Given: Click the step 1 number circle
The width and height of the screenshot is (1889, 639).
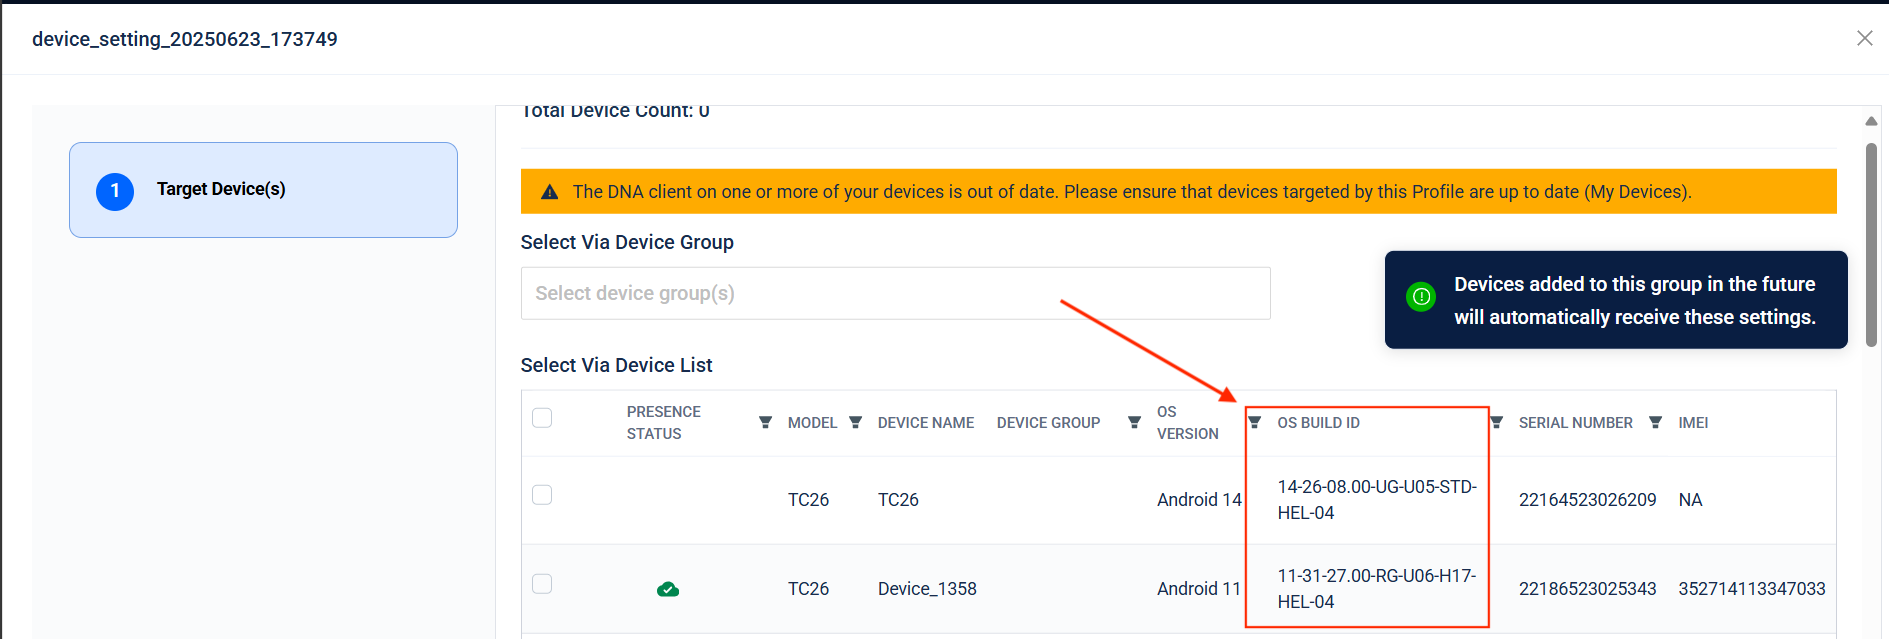Looking at the screenshot, I should pyautogui.click(x=115, y=191).
